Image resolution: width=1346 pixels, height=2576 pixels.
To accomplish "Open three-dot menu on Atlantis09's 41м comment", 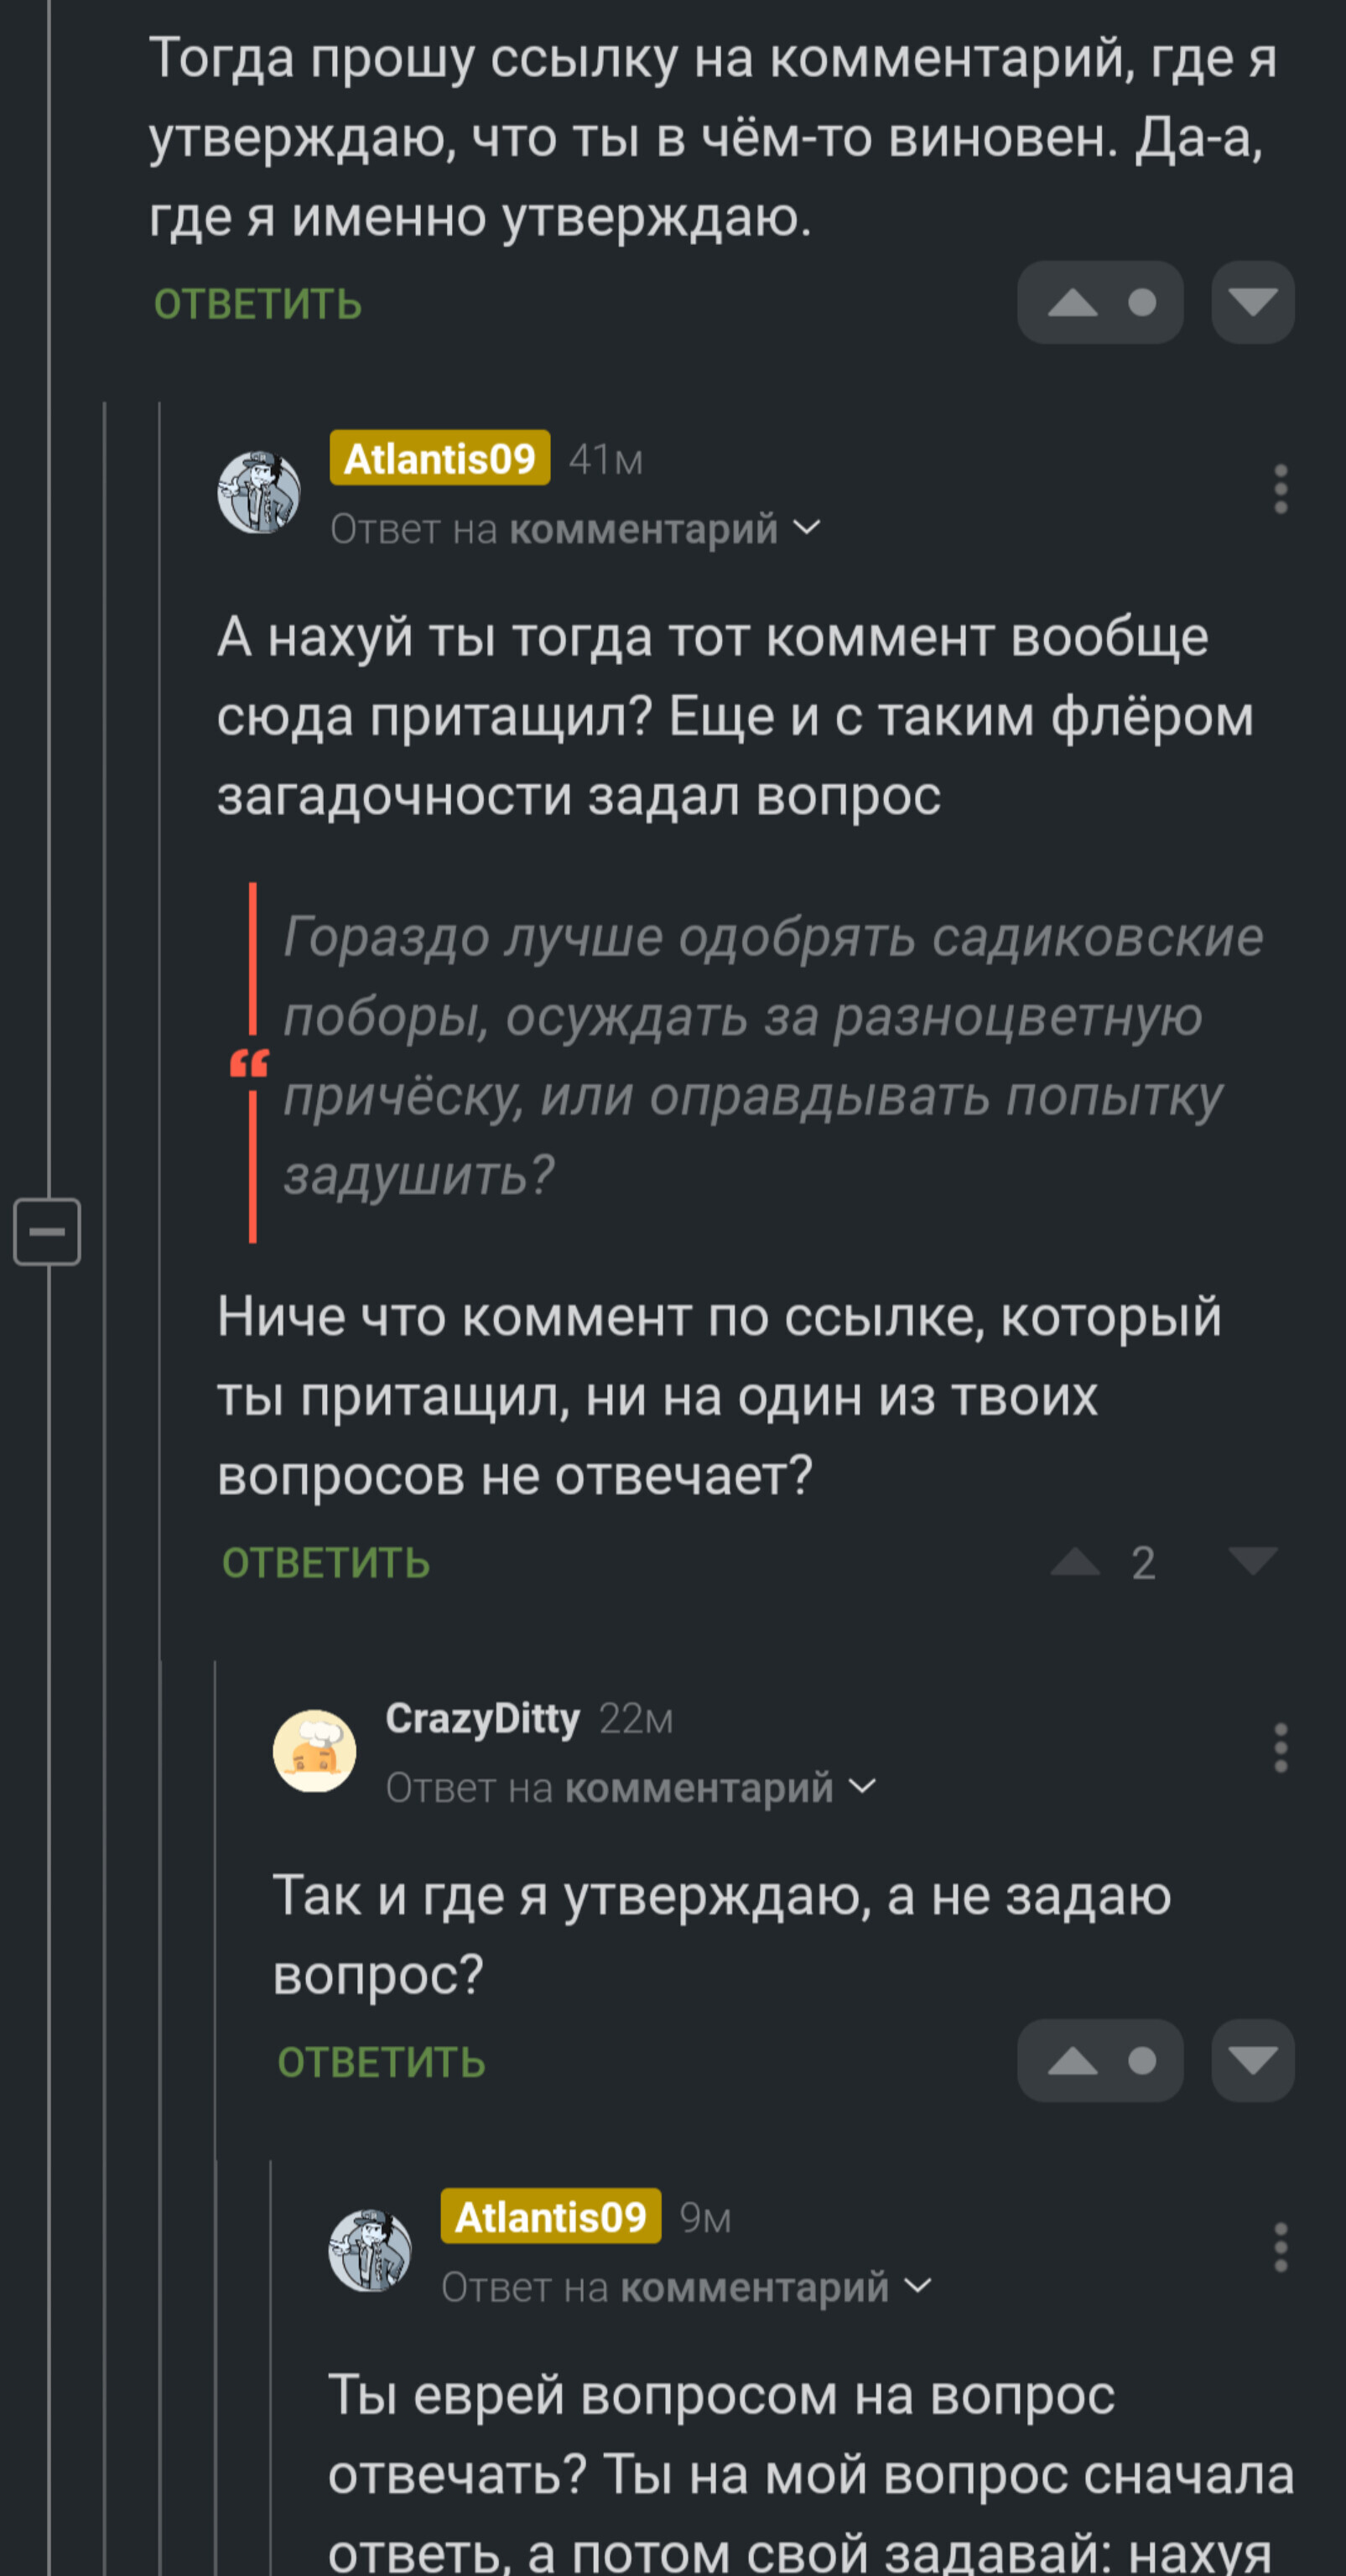I will click(x=1280, y=489).
